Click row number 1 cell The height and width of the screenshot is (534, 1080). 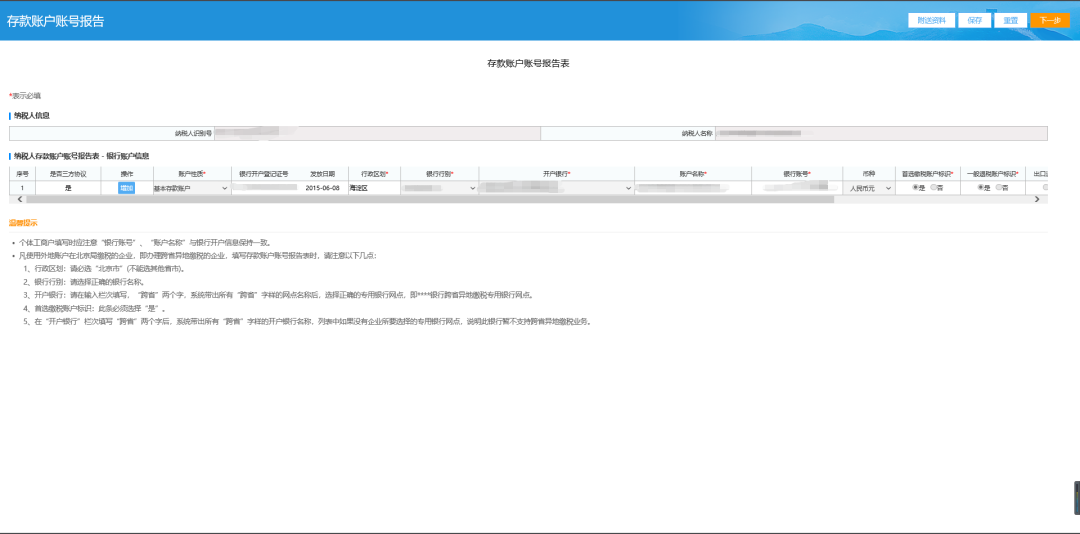22,188
